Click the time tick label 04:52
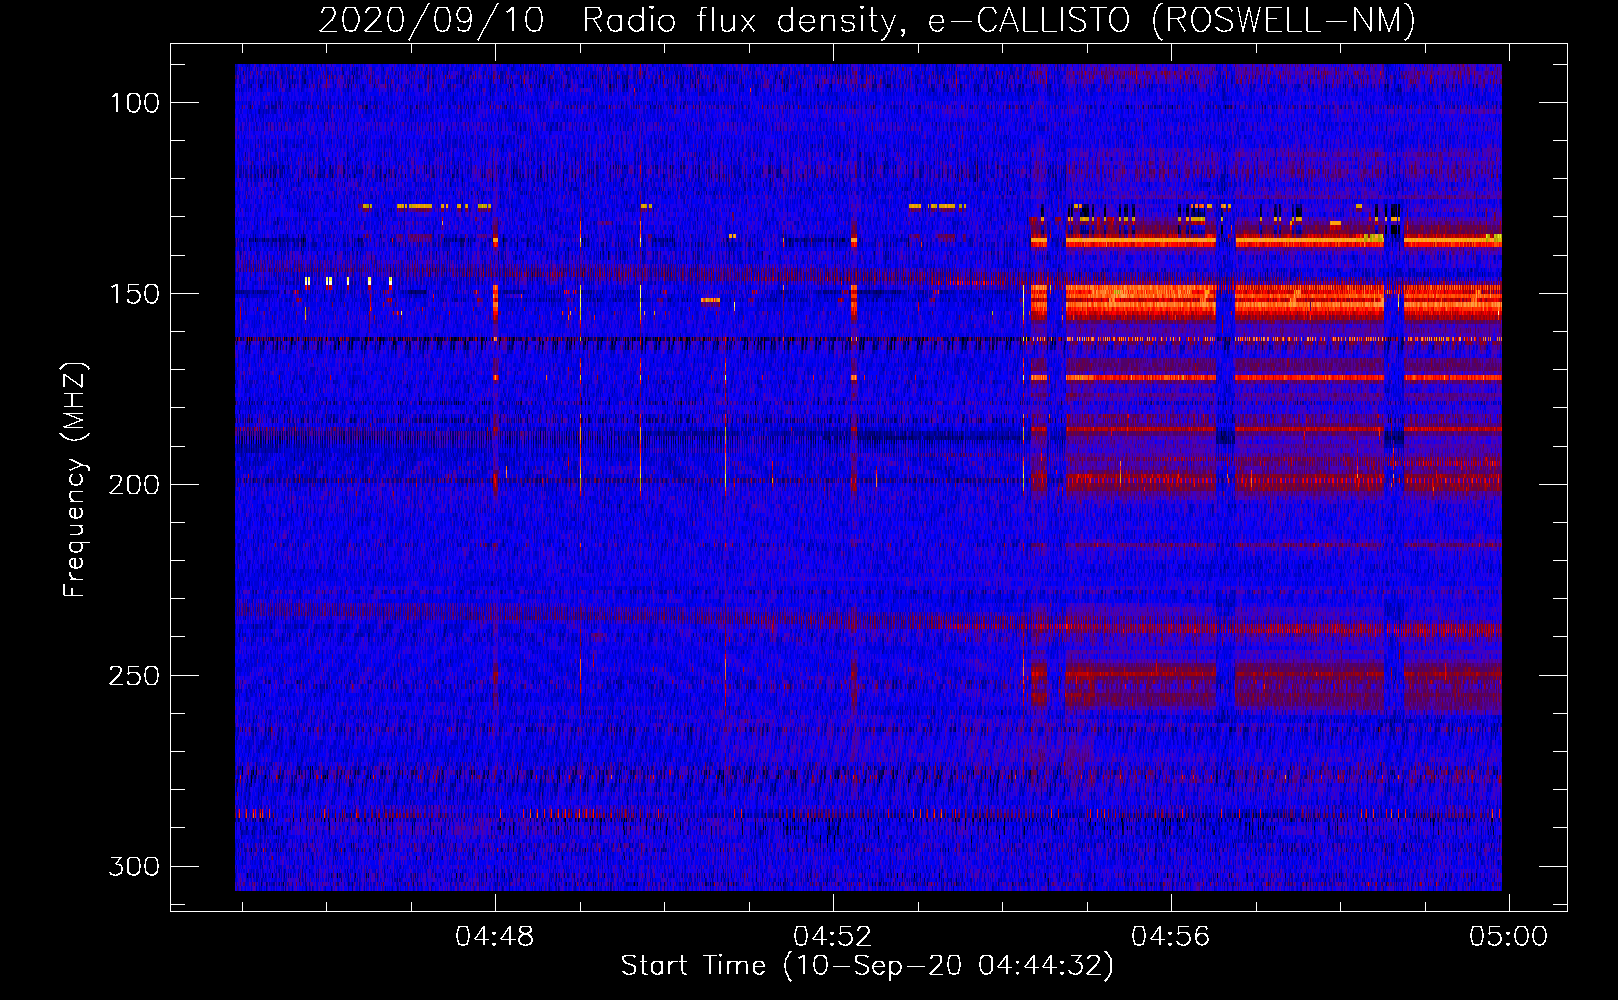1618x1000 pixels. pyautogui.click(x=832, y=937)
